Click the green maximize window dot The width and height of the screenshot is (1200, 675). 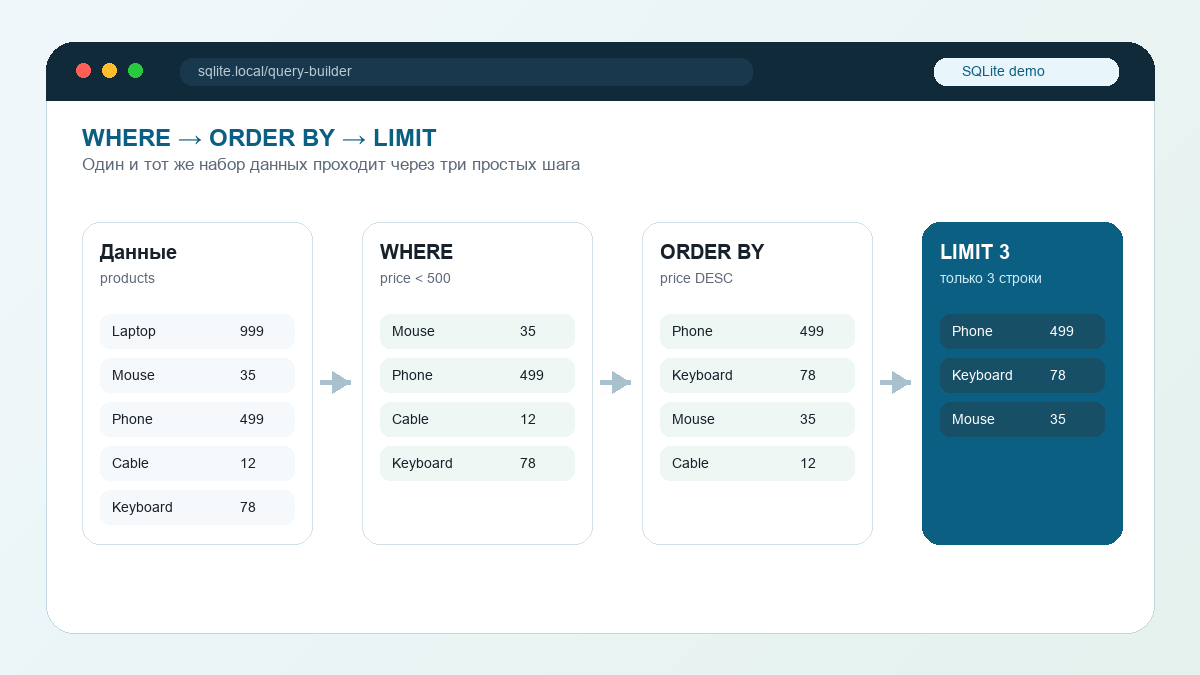136,71
